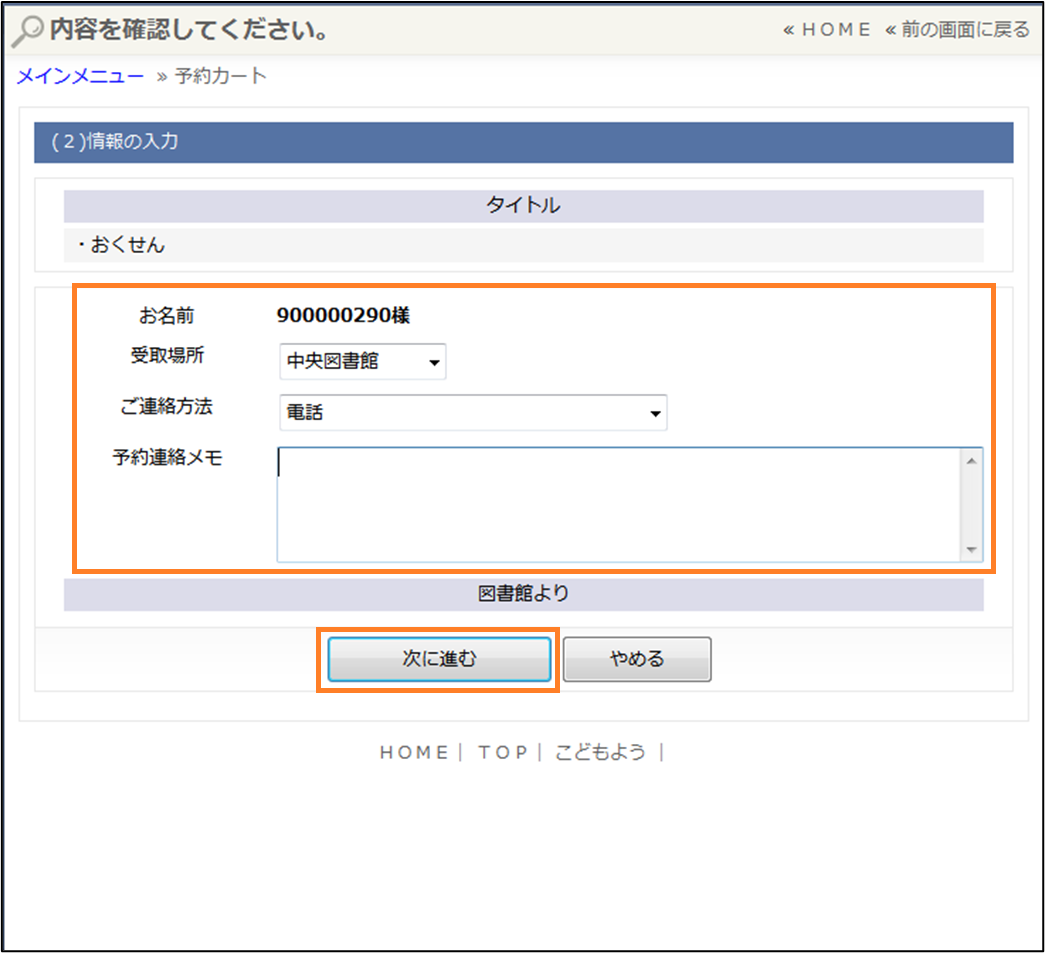Click ご連絡方法 label
The width and height of the screenshot is (1045, 953).
tap(166, 406)
